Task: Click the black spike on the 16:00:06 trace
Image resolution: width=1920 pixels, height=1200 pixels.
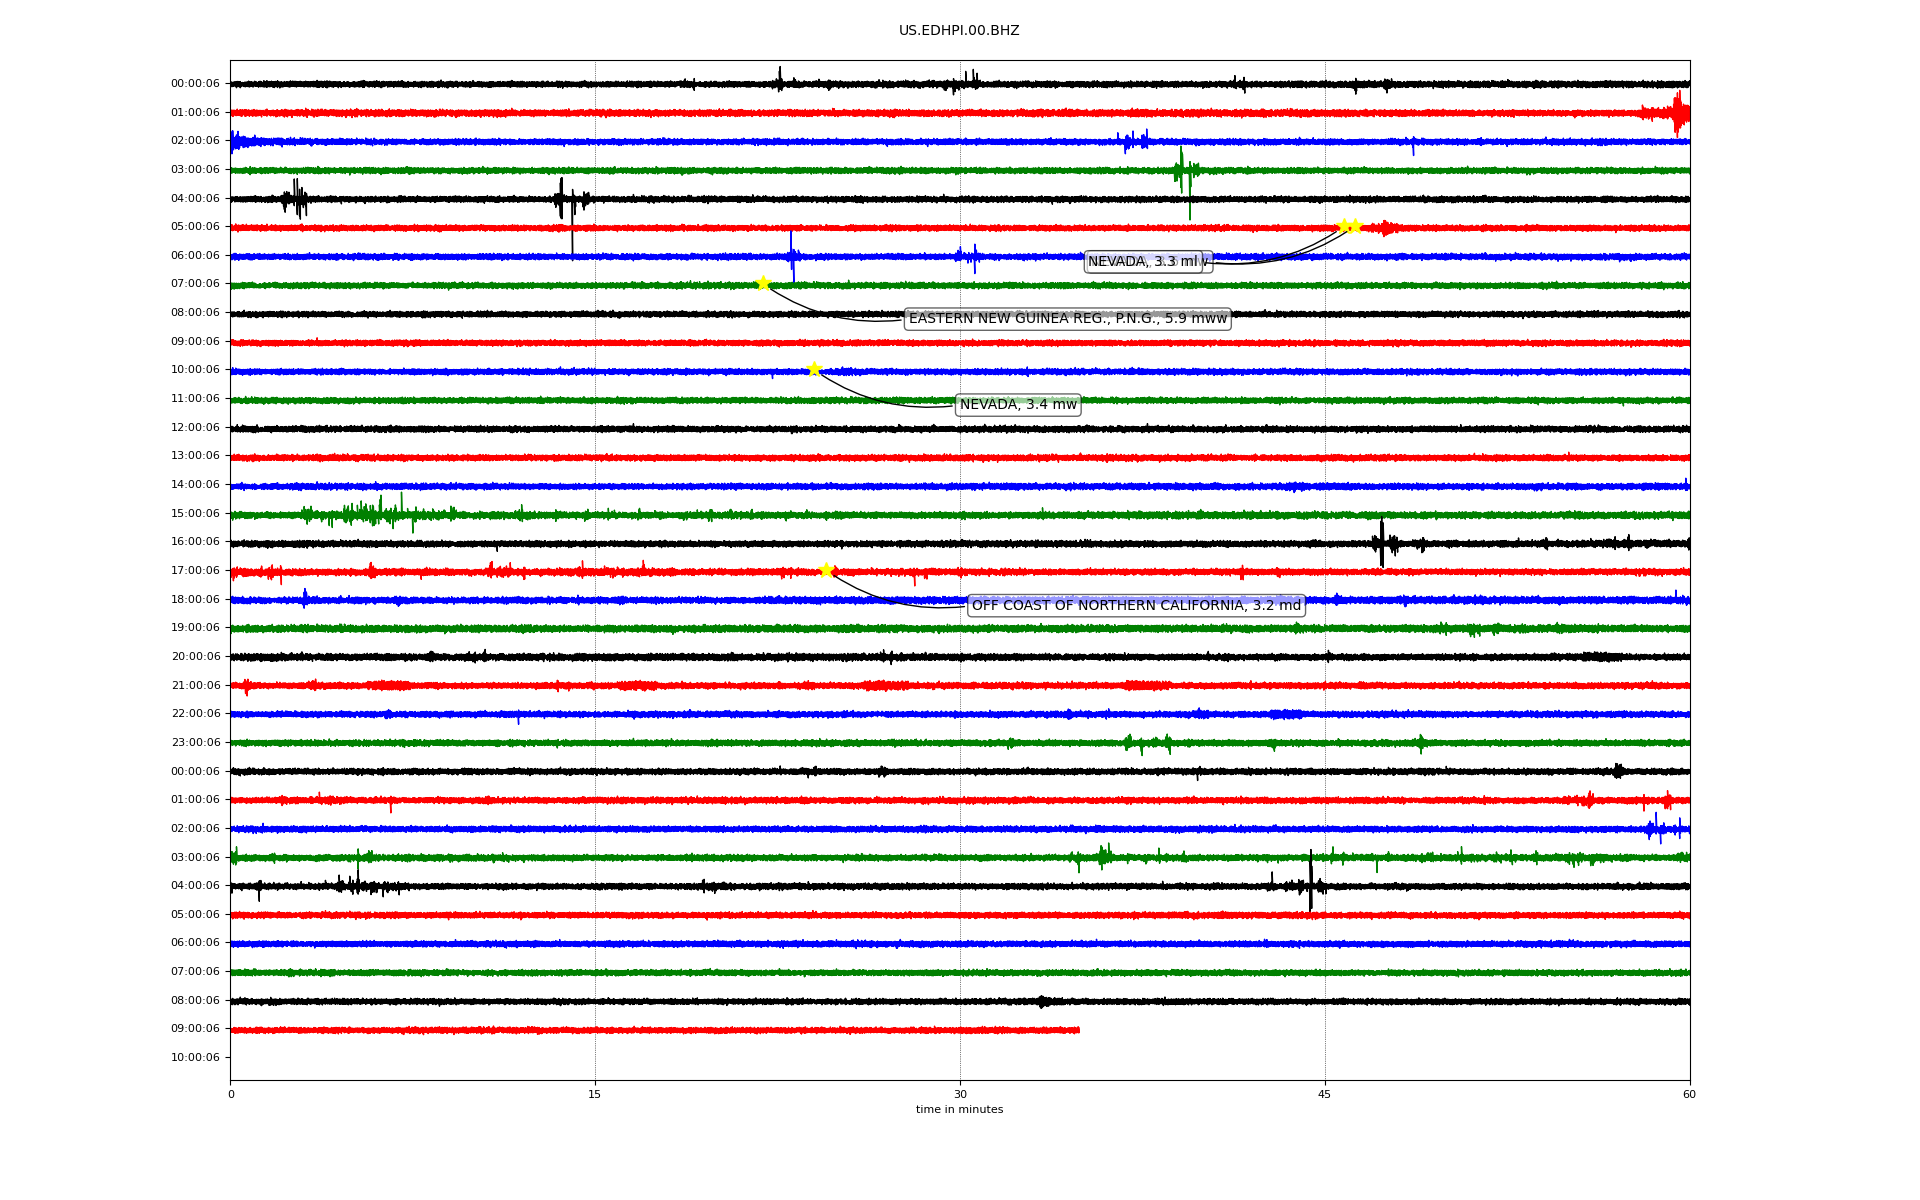Action: (x=1382, y=543)
